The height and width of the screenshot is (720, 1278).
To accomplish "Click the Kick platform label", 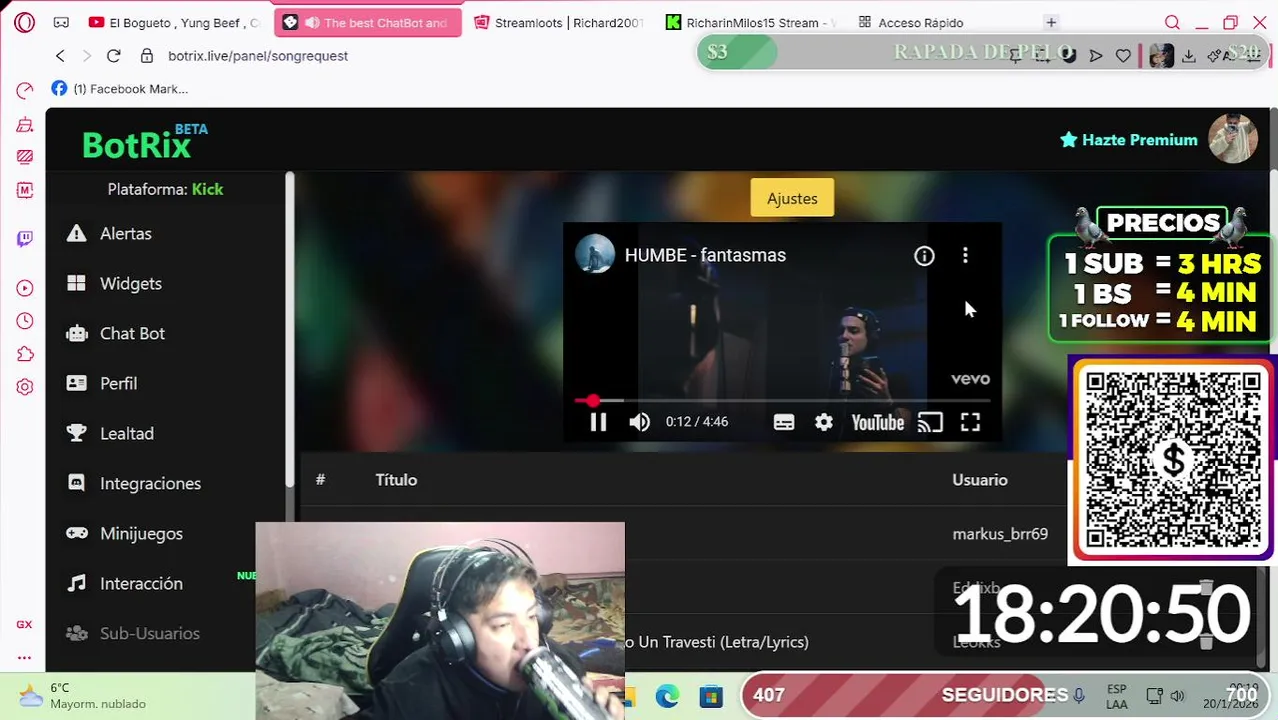I will (207, 189).
